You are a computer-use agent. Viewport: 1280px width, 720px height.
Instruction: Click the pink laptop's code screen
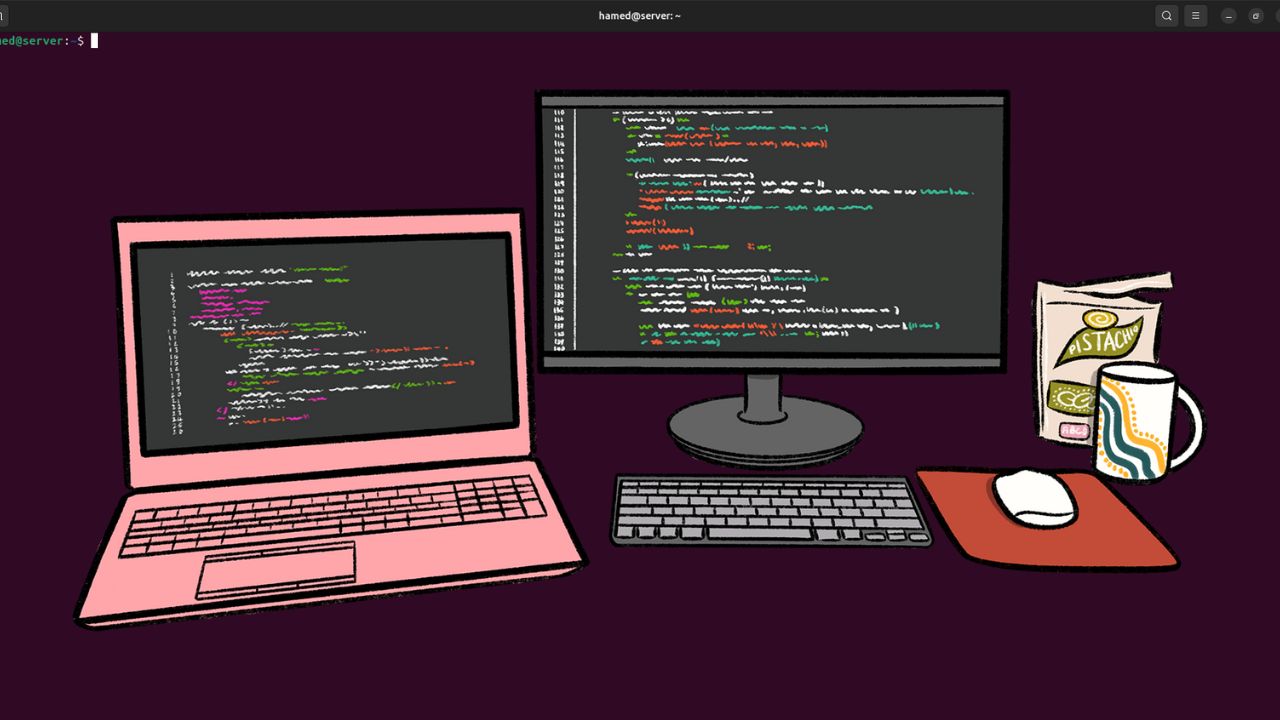[x=325, y=343]
